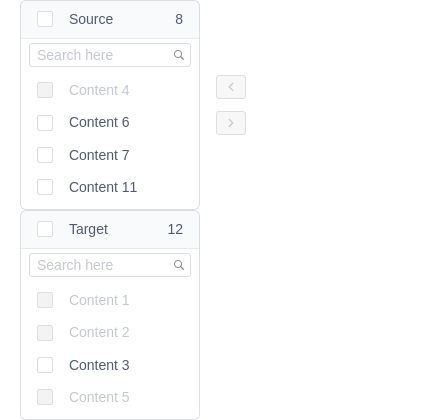Click the disabled Content 1 checkbox
426x420 pixels.
[45, 300]
